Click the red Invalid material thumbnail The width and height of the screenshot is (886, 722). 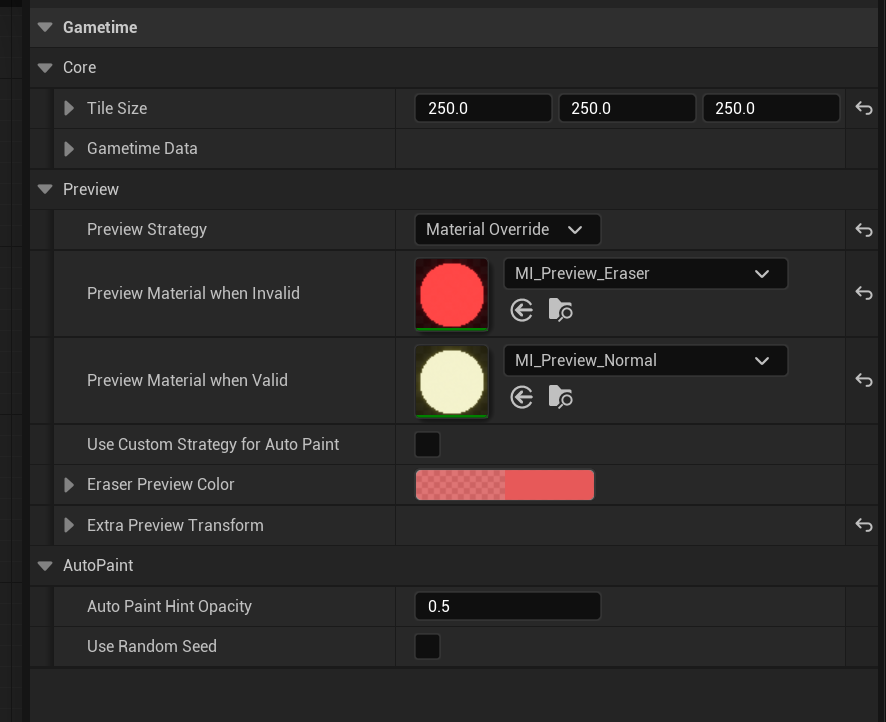(452, 294)
